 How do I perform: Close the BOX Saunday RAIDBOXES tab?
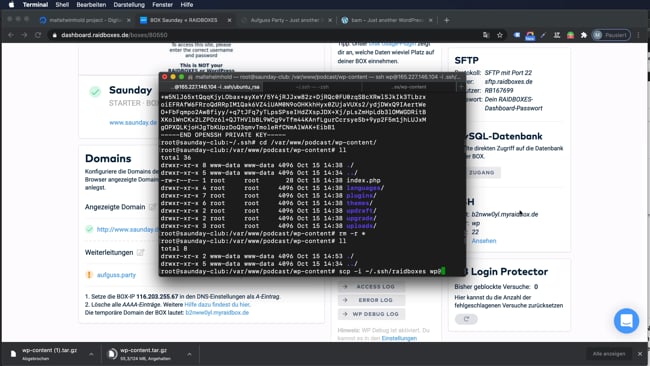click(229, 20)
